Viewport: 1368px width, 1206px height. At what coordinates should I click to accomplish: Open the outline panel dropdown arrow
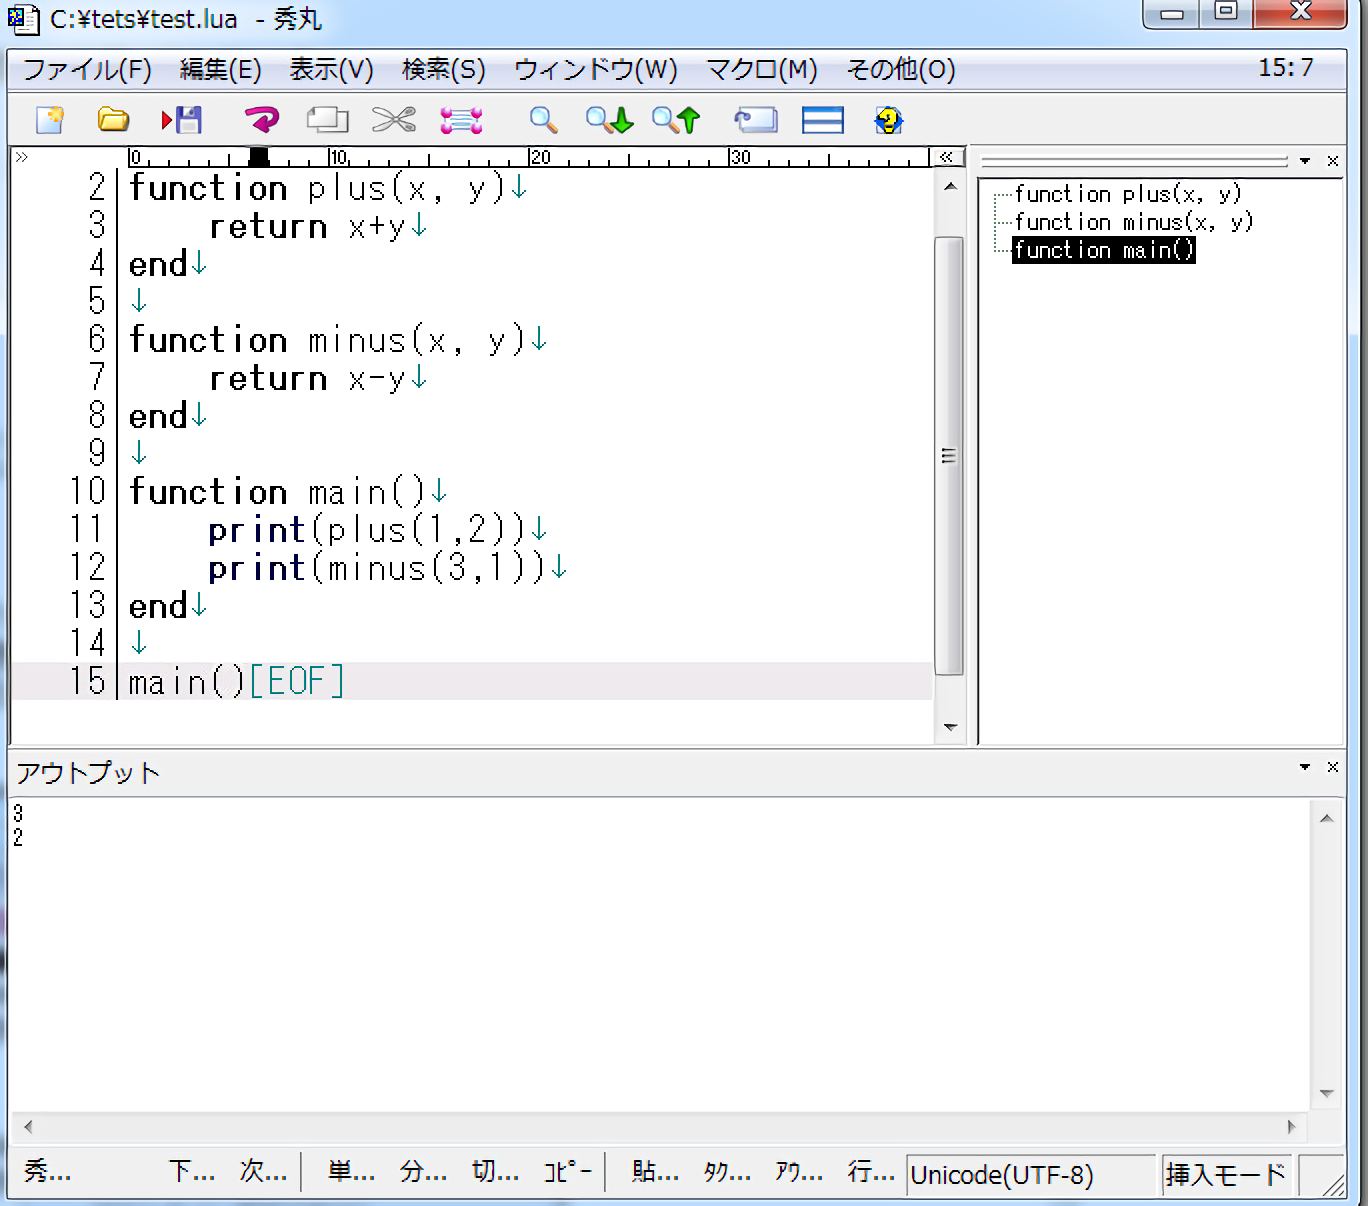(1305, 161)
